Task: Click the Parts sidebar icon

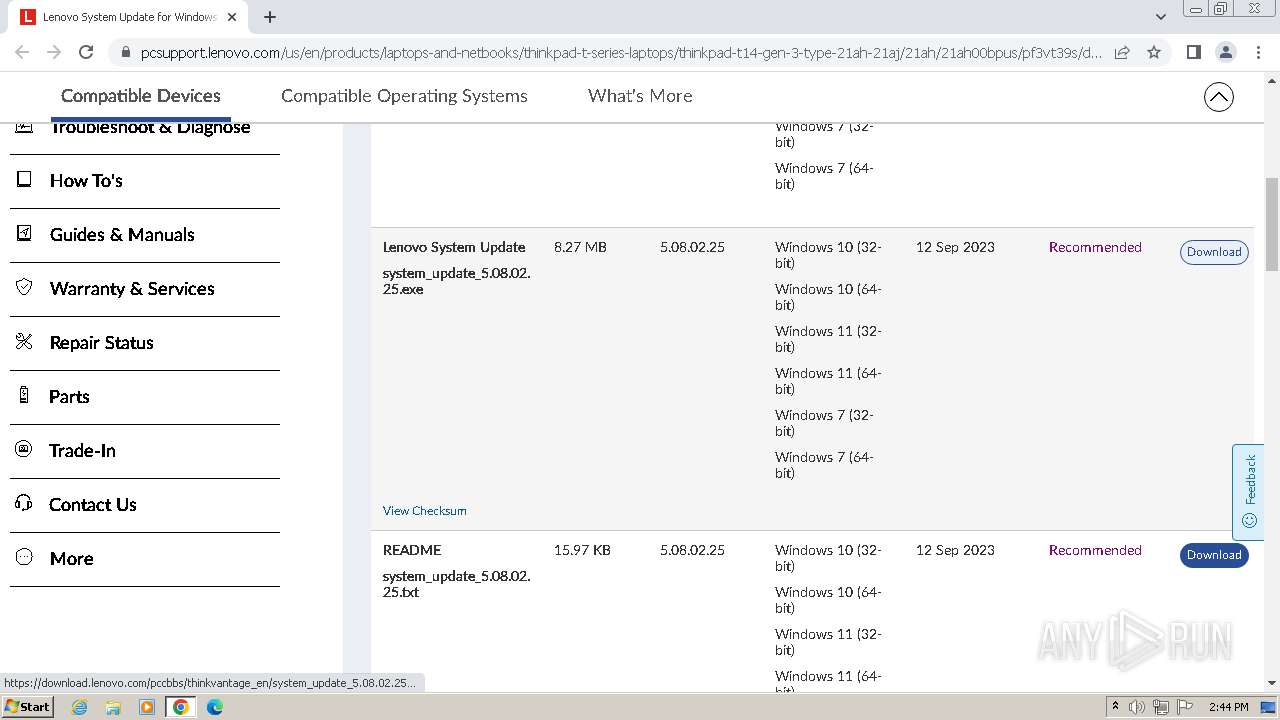Action: [x=24, y=396]
